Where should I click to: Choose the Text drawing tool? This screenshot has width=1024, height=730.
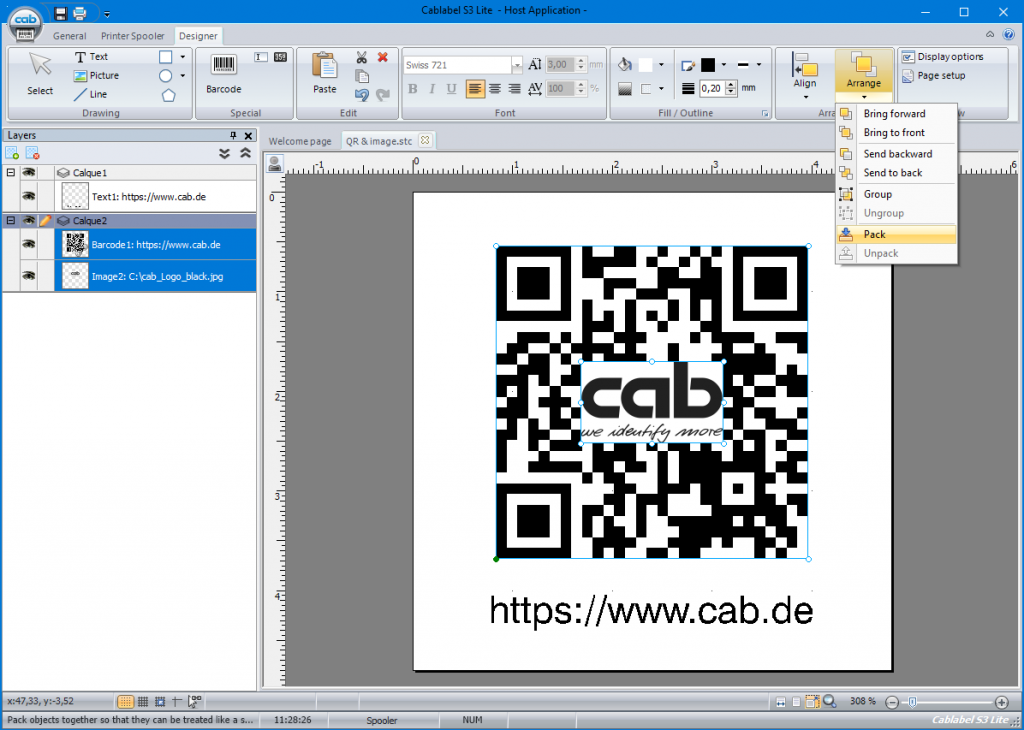pyautogui.click(x=91, y=57)
